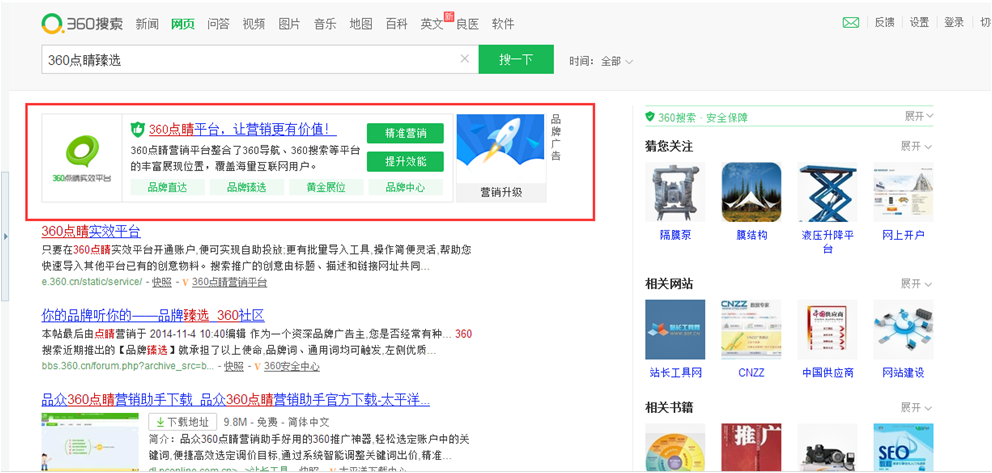
Task: Open the 360点睛平台，让营销更有价值 ad title
Action: coord(242,130)
